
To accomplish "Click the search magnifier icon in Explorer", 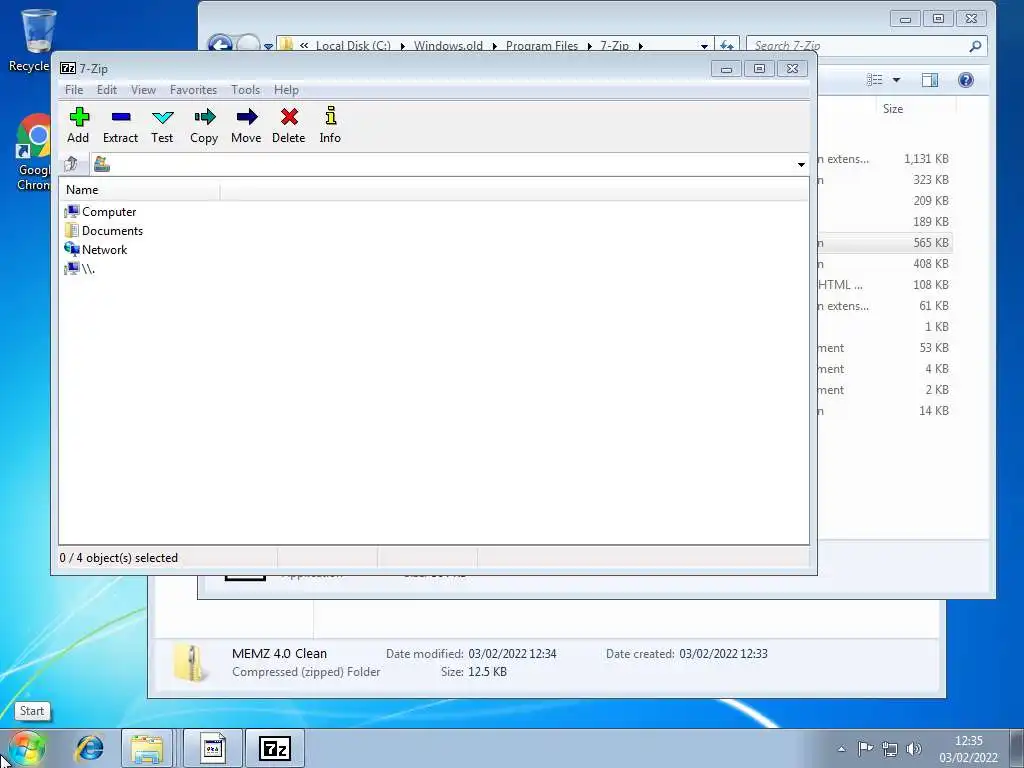I will click(975, 46).
